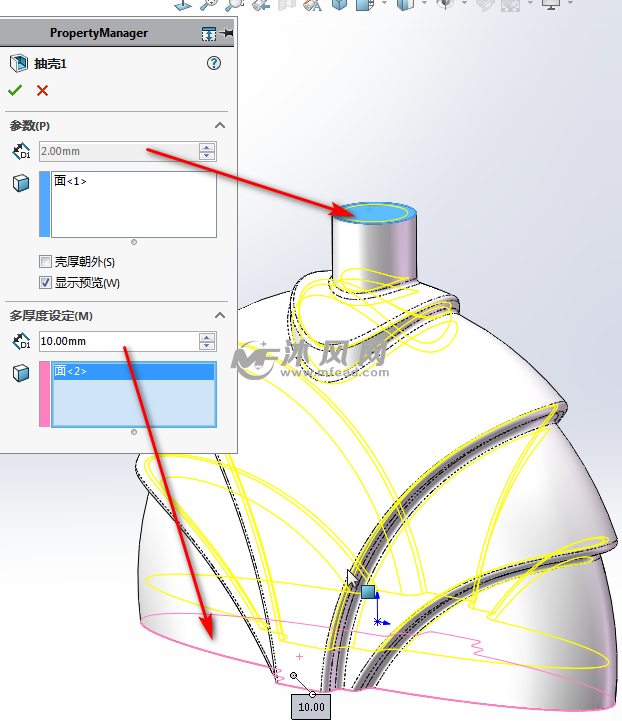
Task: Click the multi-thickness faces cube icon
Action: pos(21,373)
